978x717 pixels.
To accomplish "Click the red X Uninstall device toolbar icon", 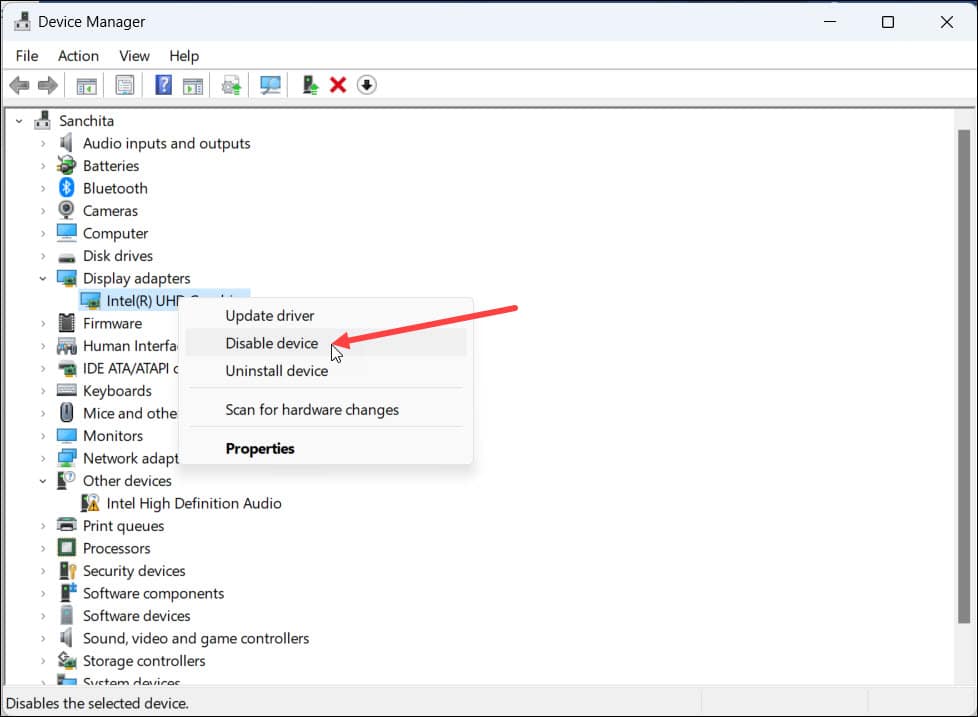I will [337, 85].
